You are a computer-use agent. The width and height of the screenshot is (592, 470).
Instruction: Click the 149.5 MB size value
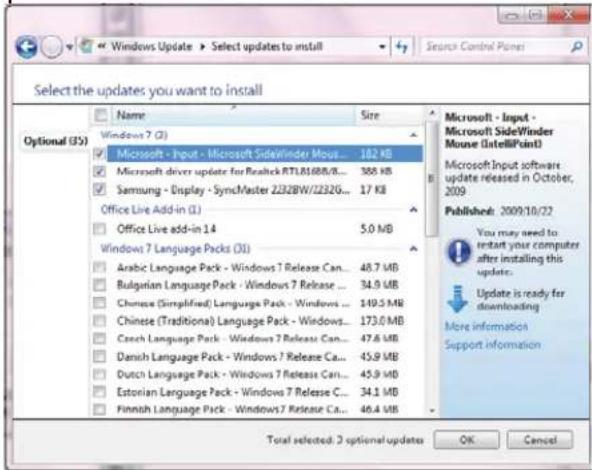[x=382, y=303]
